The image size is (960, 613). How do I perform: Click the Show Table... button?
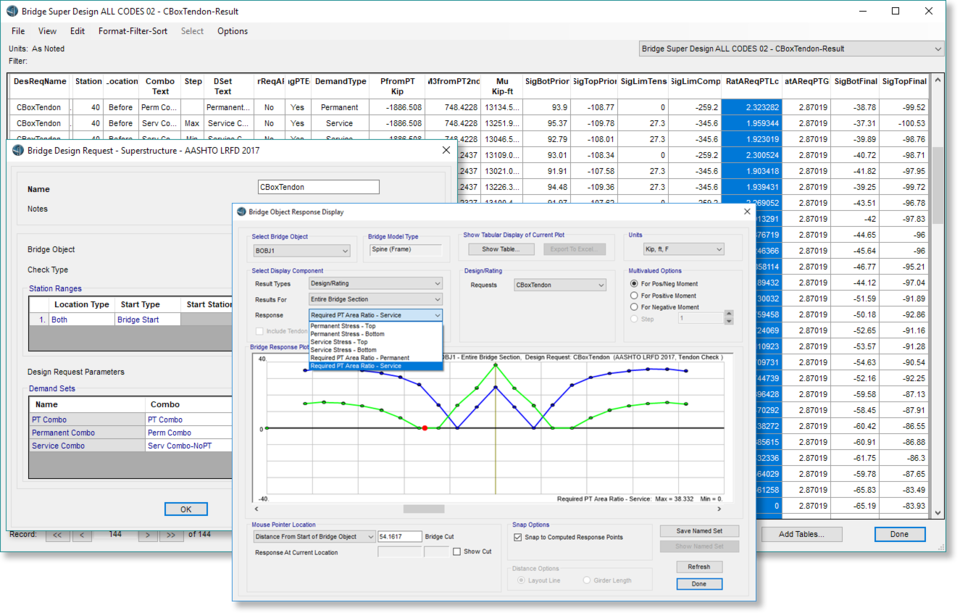click(x=500, y=249)
